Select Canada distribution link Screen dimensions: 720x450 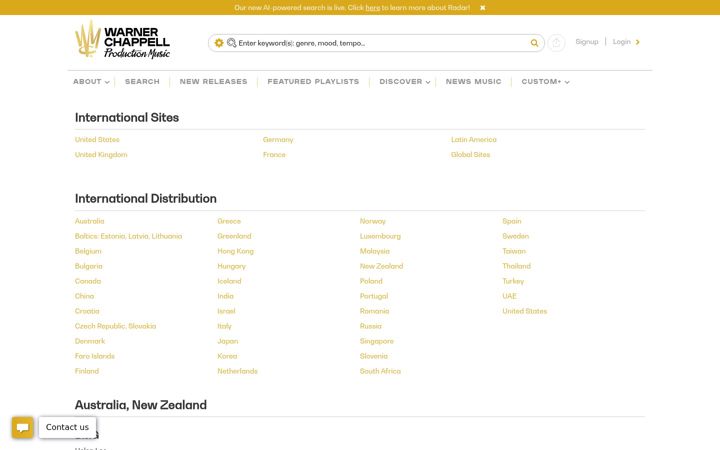click(88, 281)
